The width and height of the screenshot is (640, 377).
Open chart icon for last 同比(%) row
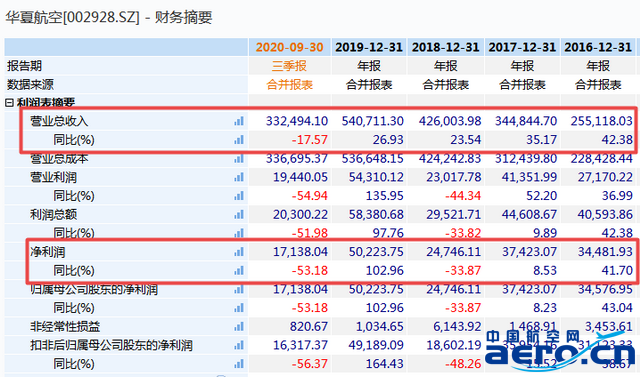click(x=239, y=364)
